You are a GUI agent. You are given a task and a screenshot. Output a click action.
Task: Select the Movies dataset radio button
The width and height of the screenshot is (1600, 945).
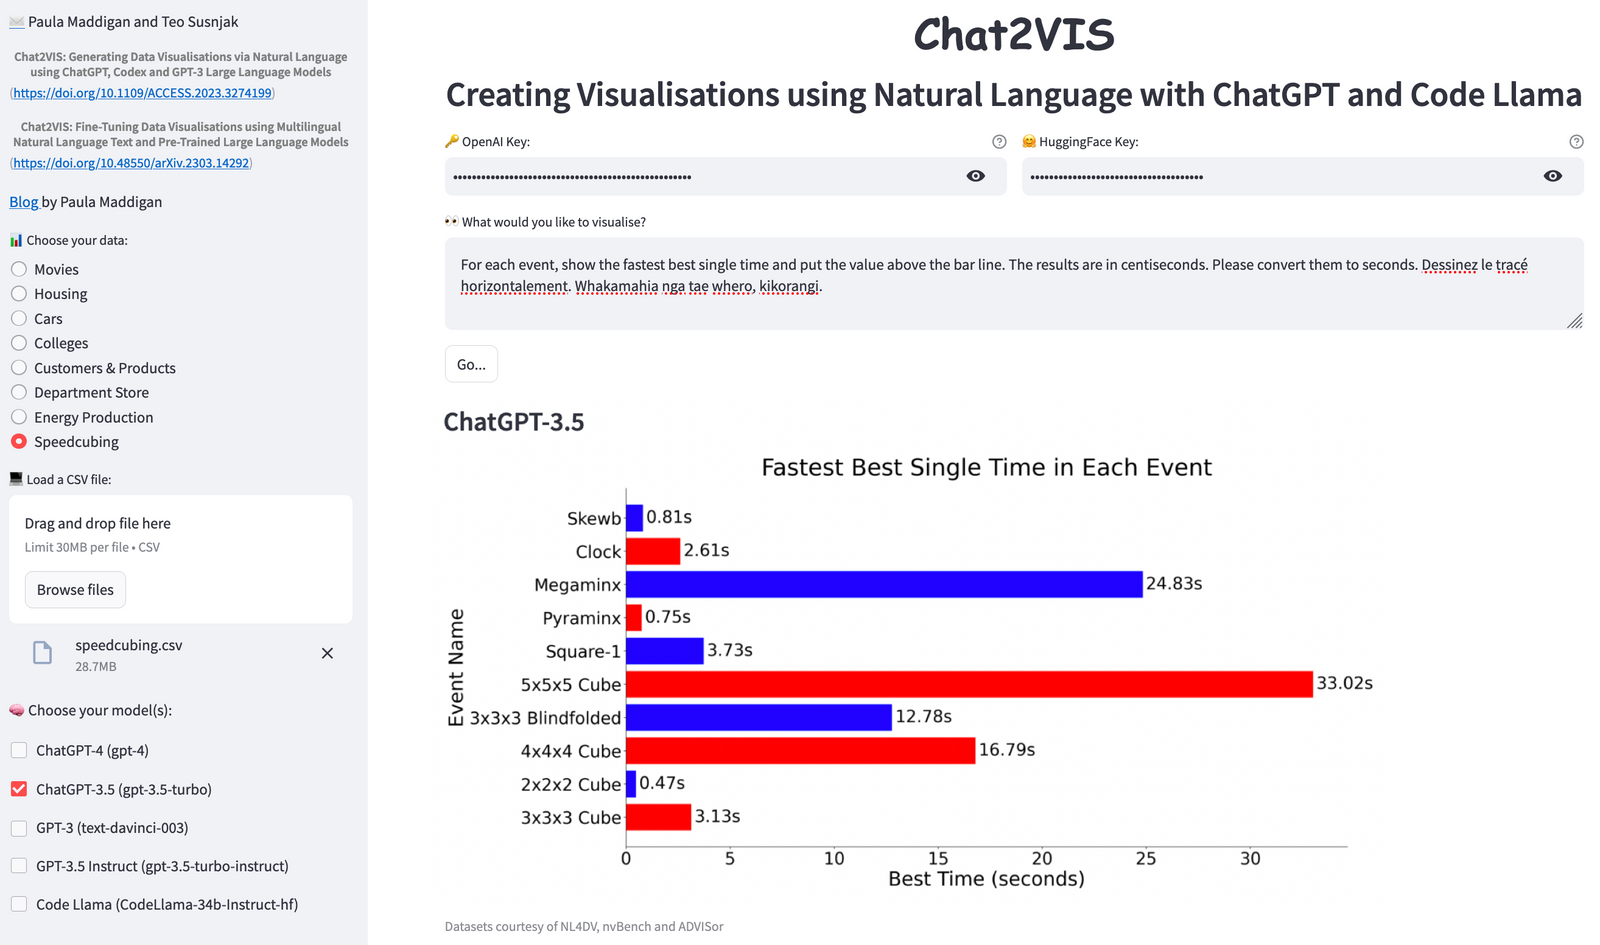[x=19, y=269]
